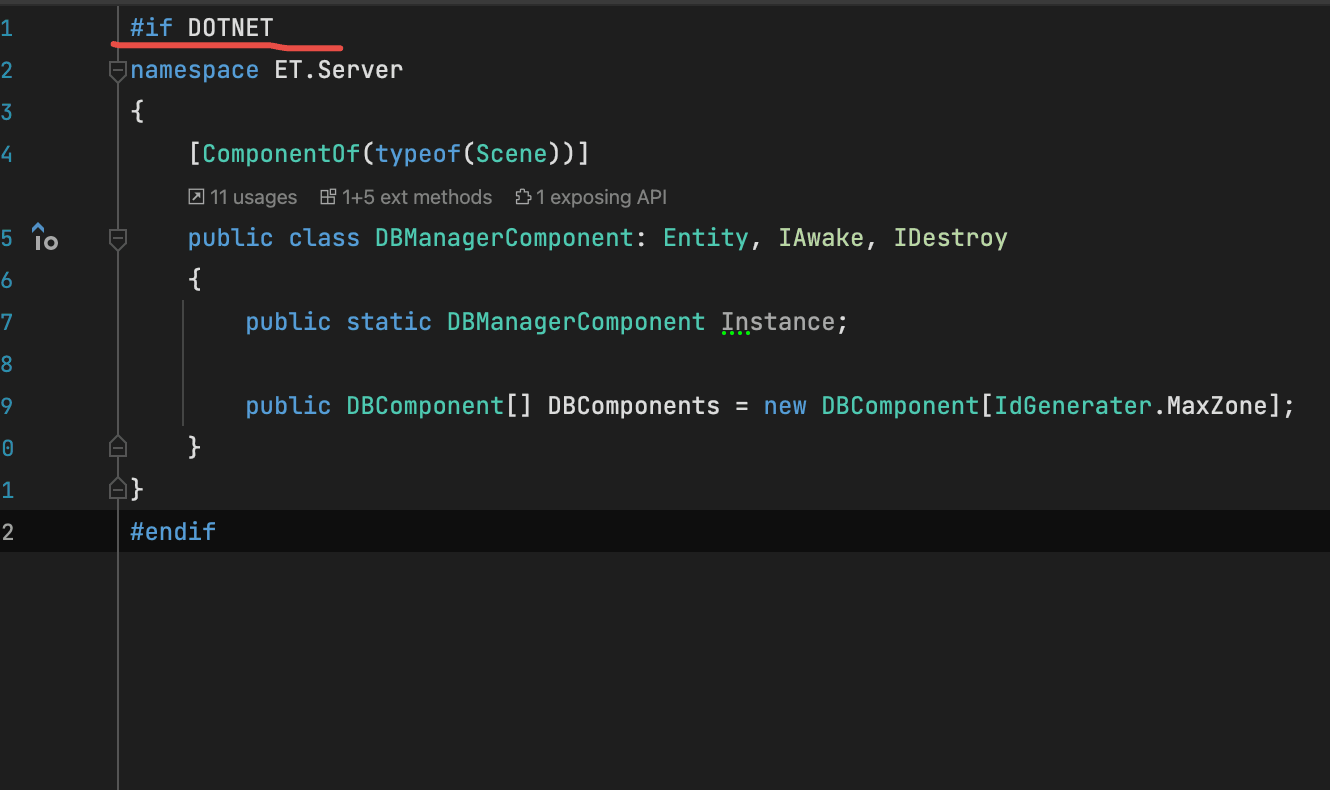Click the Scene type inside typeof
This screenshot has height=790, width=1330.
tap(512, 154)
